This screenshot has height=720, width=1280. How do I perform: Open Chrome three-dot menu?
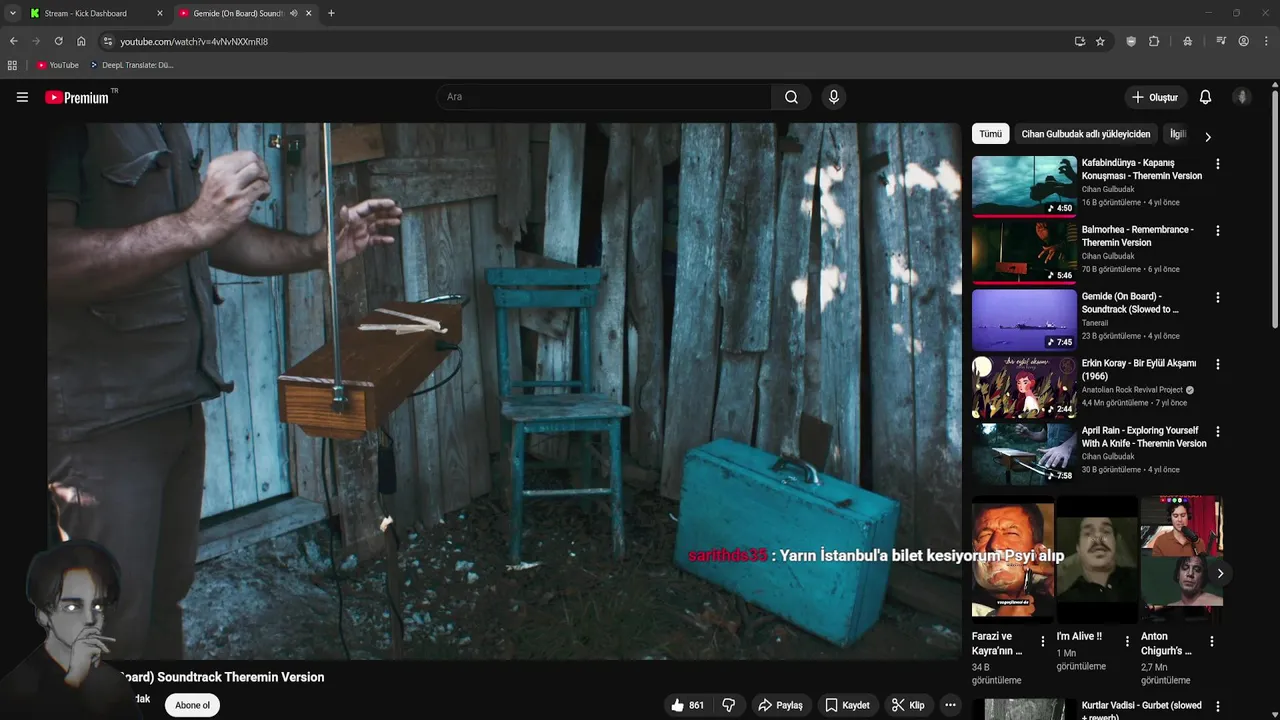1266,41
